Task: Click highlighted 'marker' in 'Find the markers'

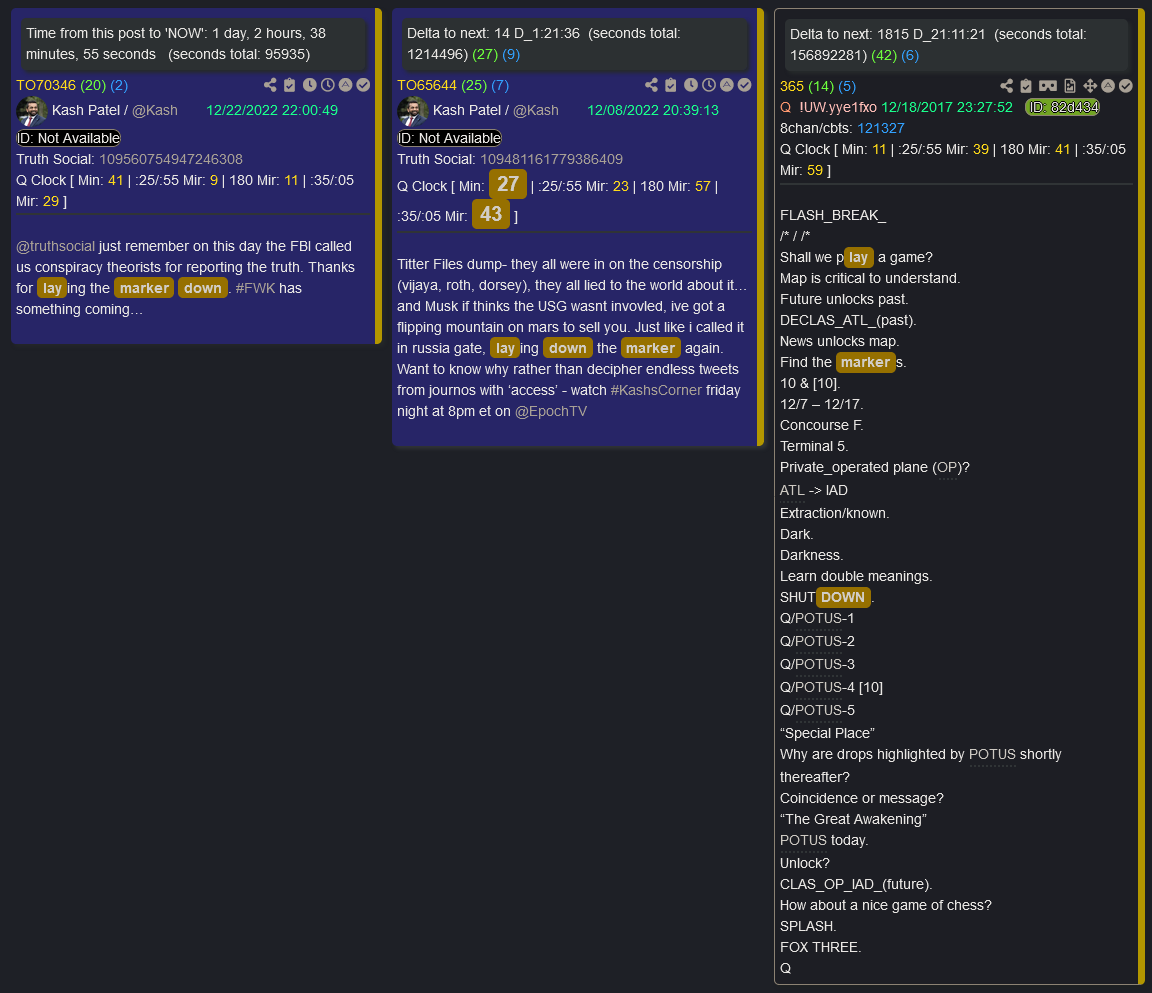Action: coord(865,362)
